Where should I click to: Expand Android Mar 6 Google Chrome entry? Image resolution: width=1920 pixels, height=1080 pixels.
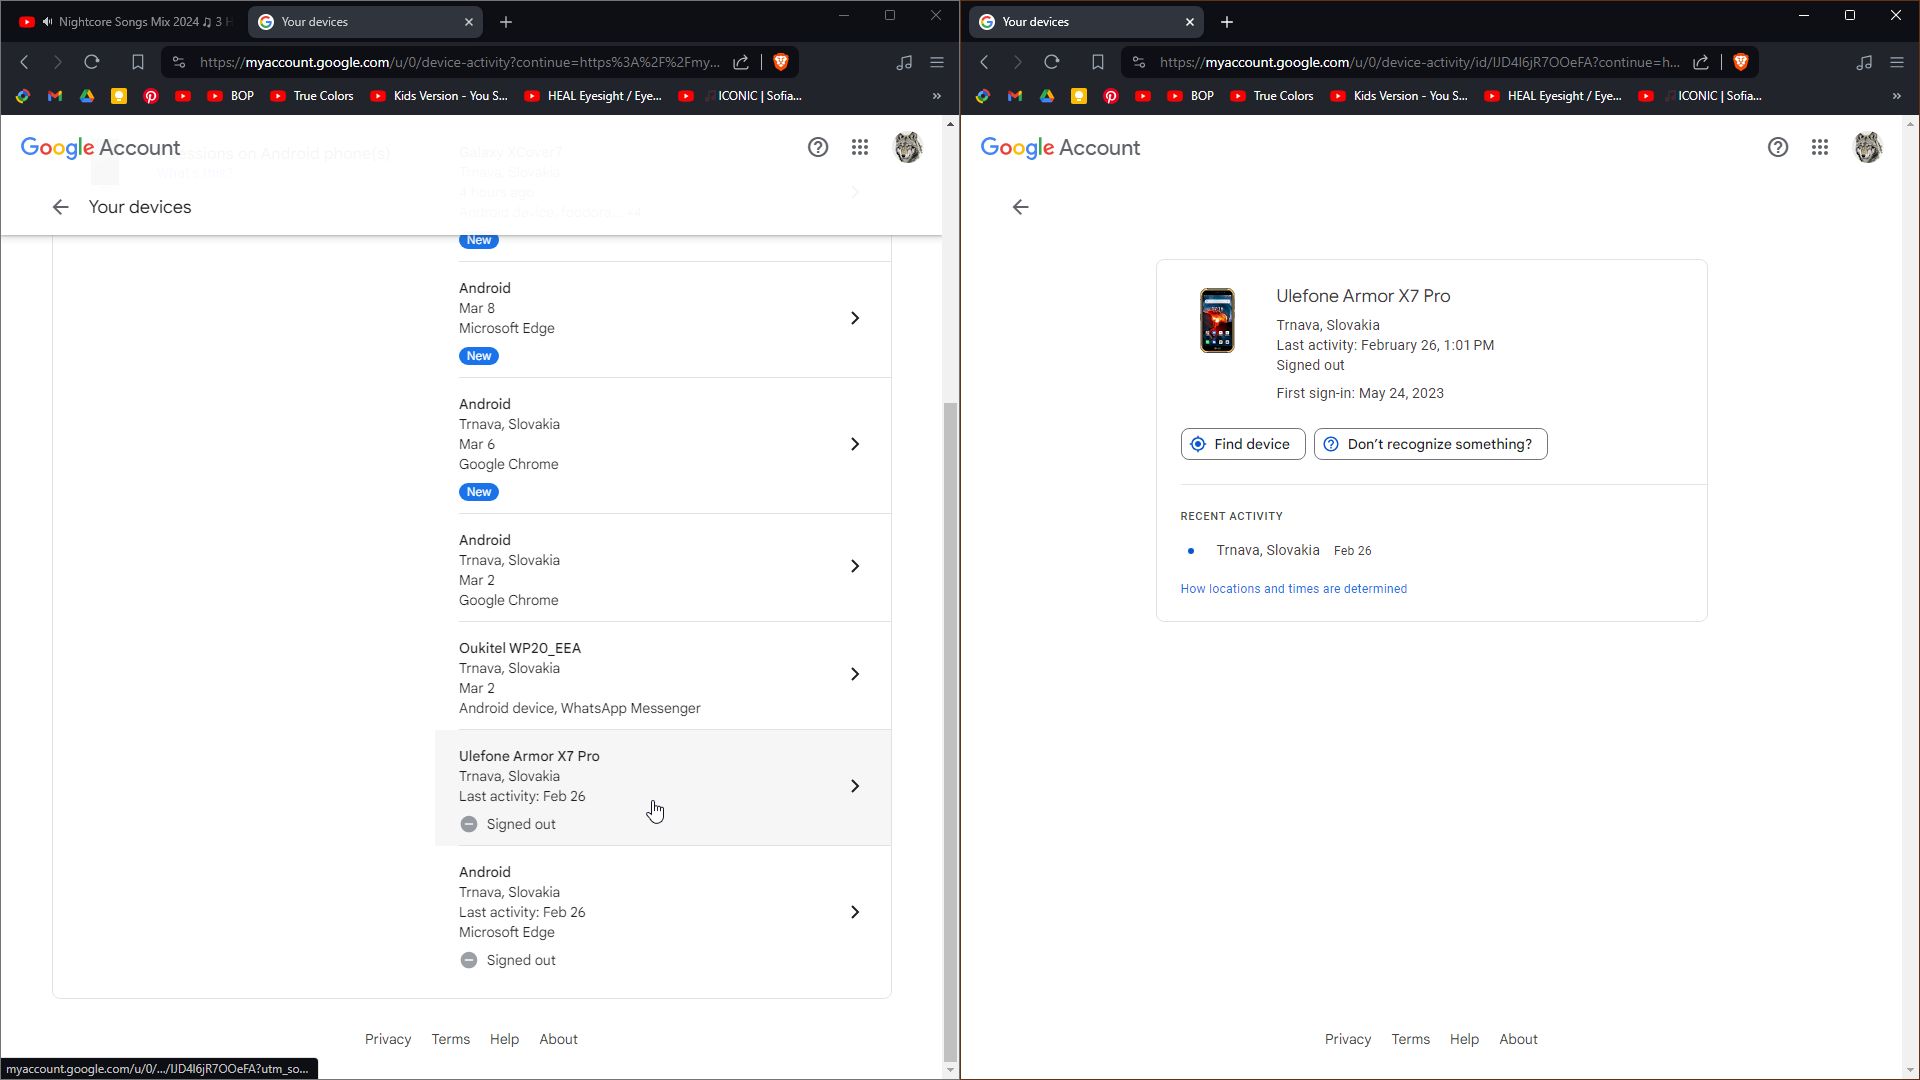tap(855, 444)
